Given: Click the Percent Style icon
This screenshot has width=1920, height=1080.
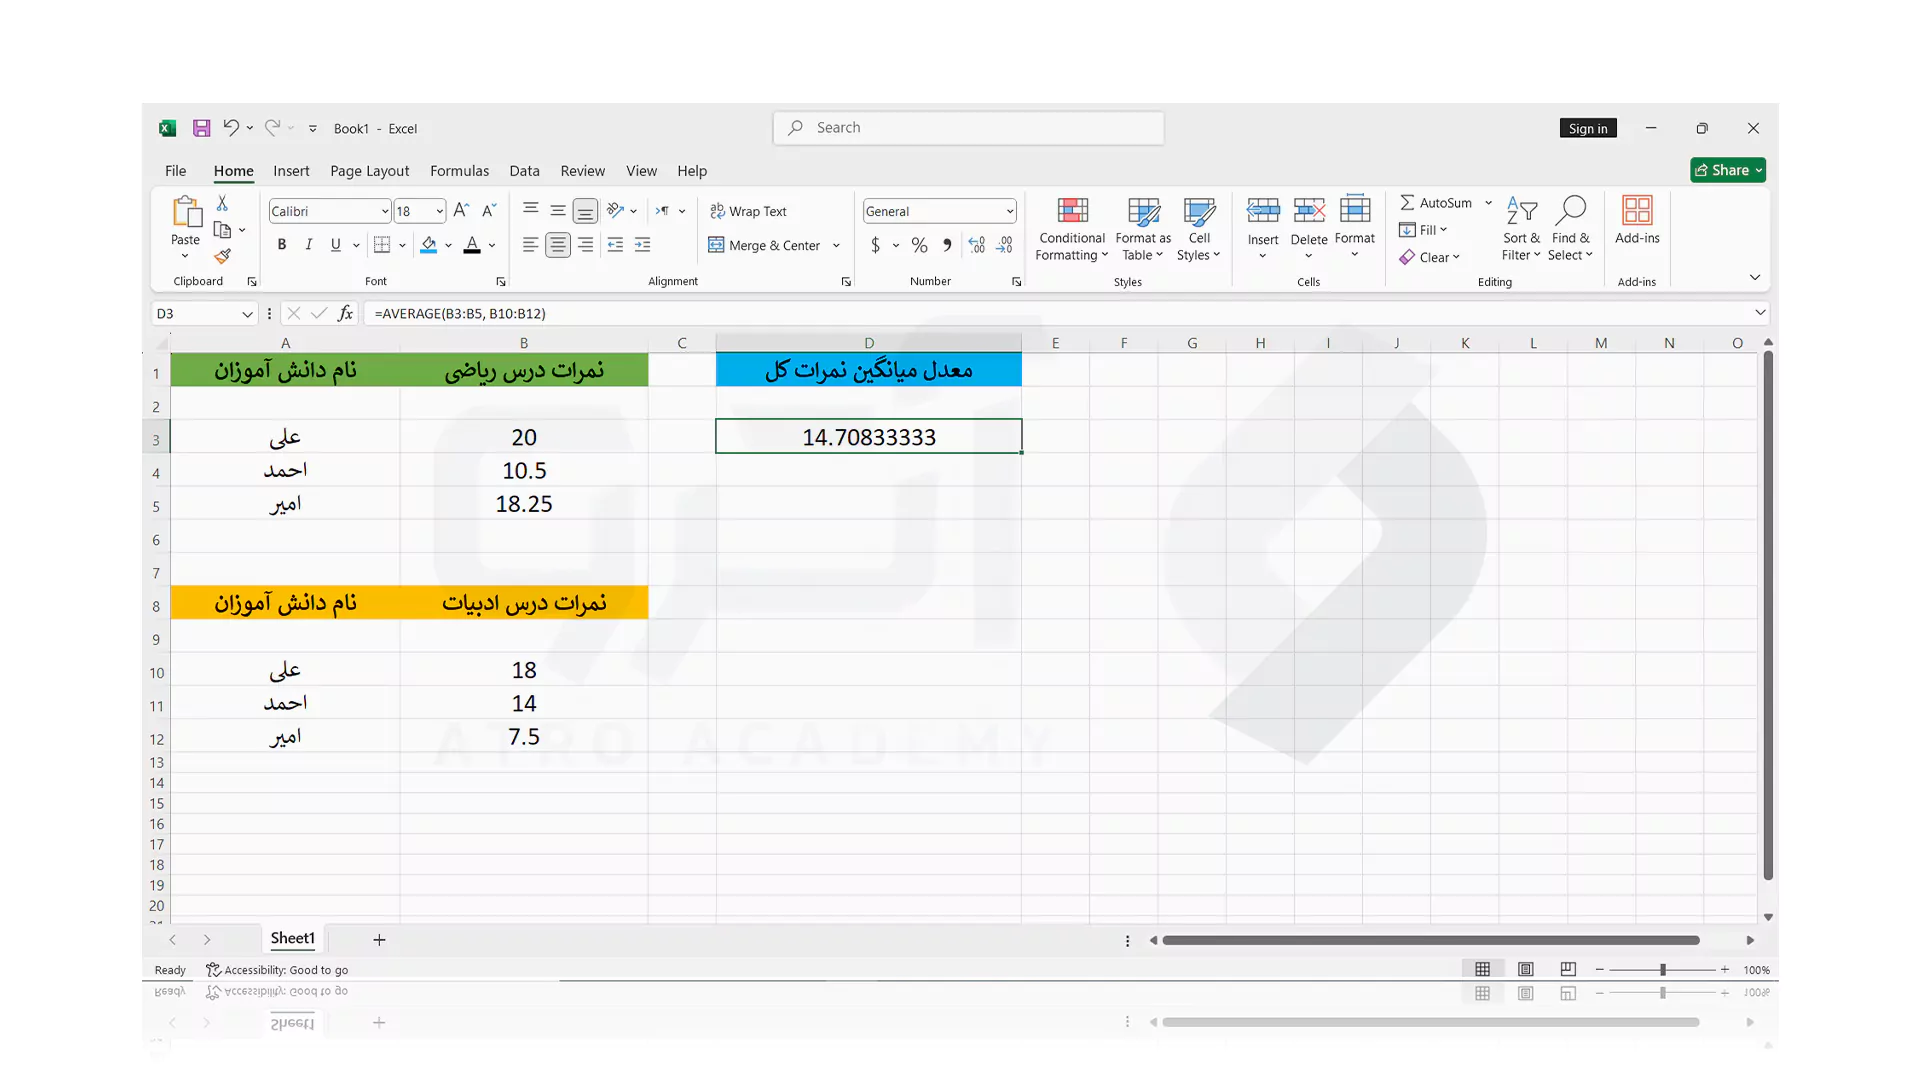Looking at the screenshot, I should click(x=919, y=245).
